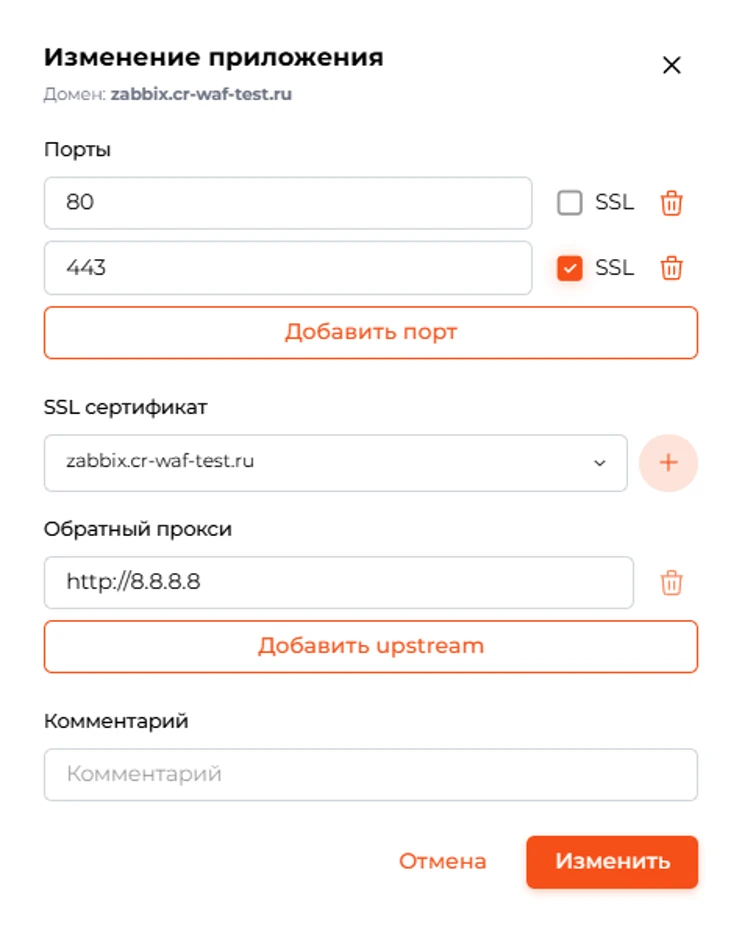Screen dimensions: 742x931
Task: Click the http://8.8.8.8 proxy field
Action: tap(338, 582)
